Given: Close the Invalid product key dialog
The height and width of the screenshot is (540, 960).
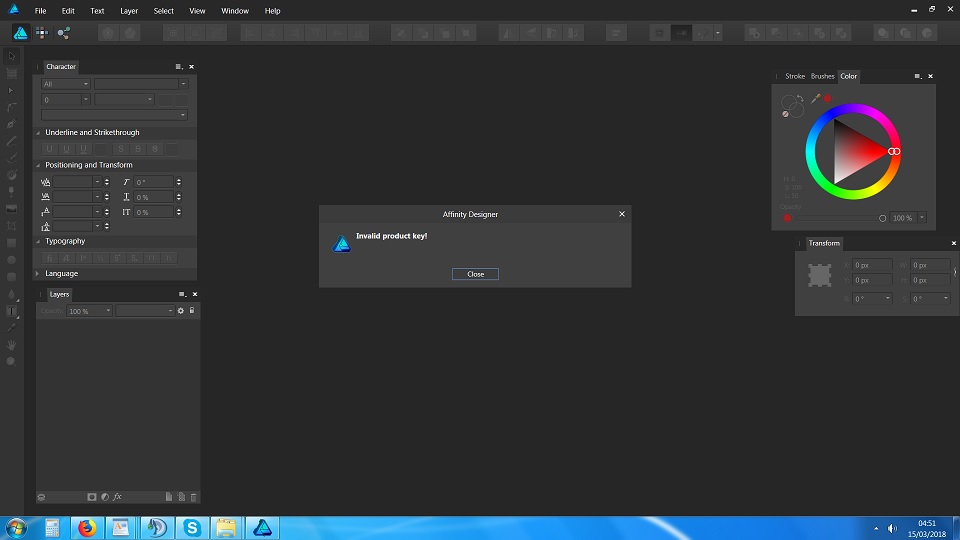Looking at the screenshot, I should click(475, 274).
